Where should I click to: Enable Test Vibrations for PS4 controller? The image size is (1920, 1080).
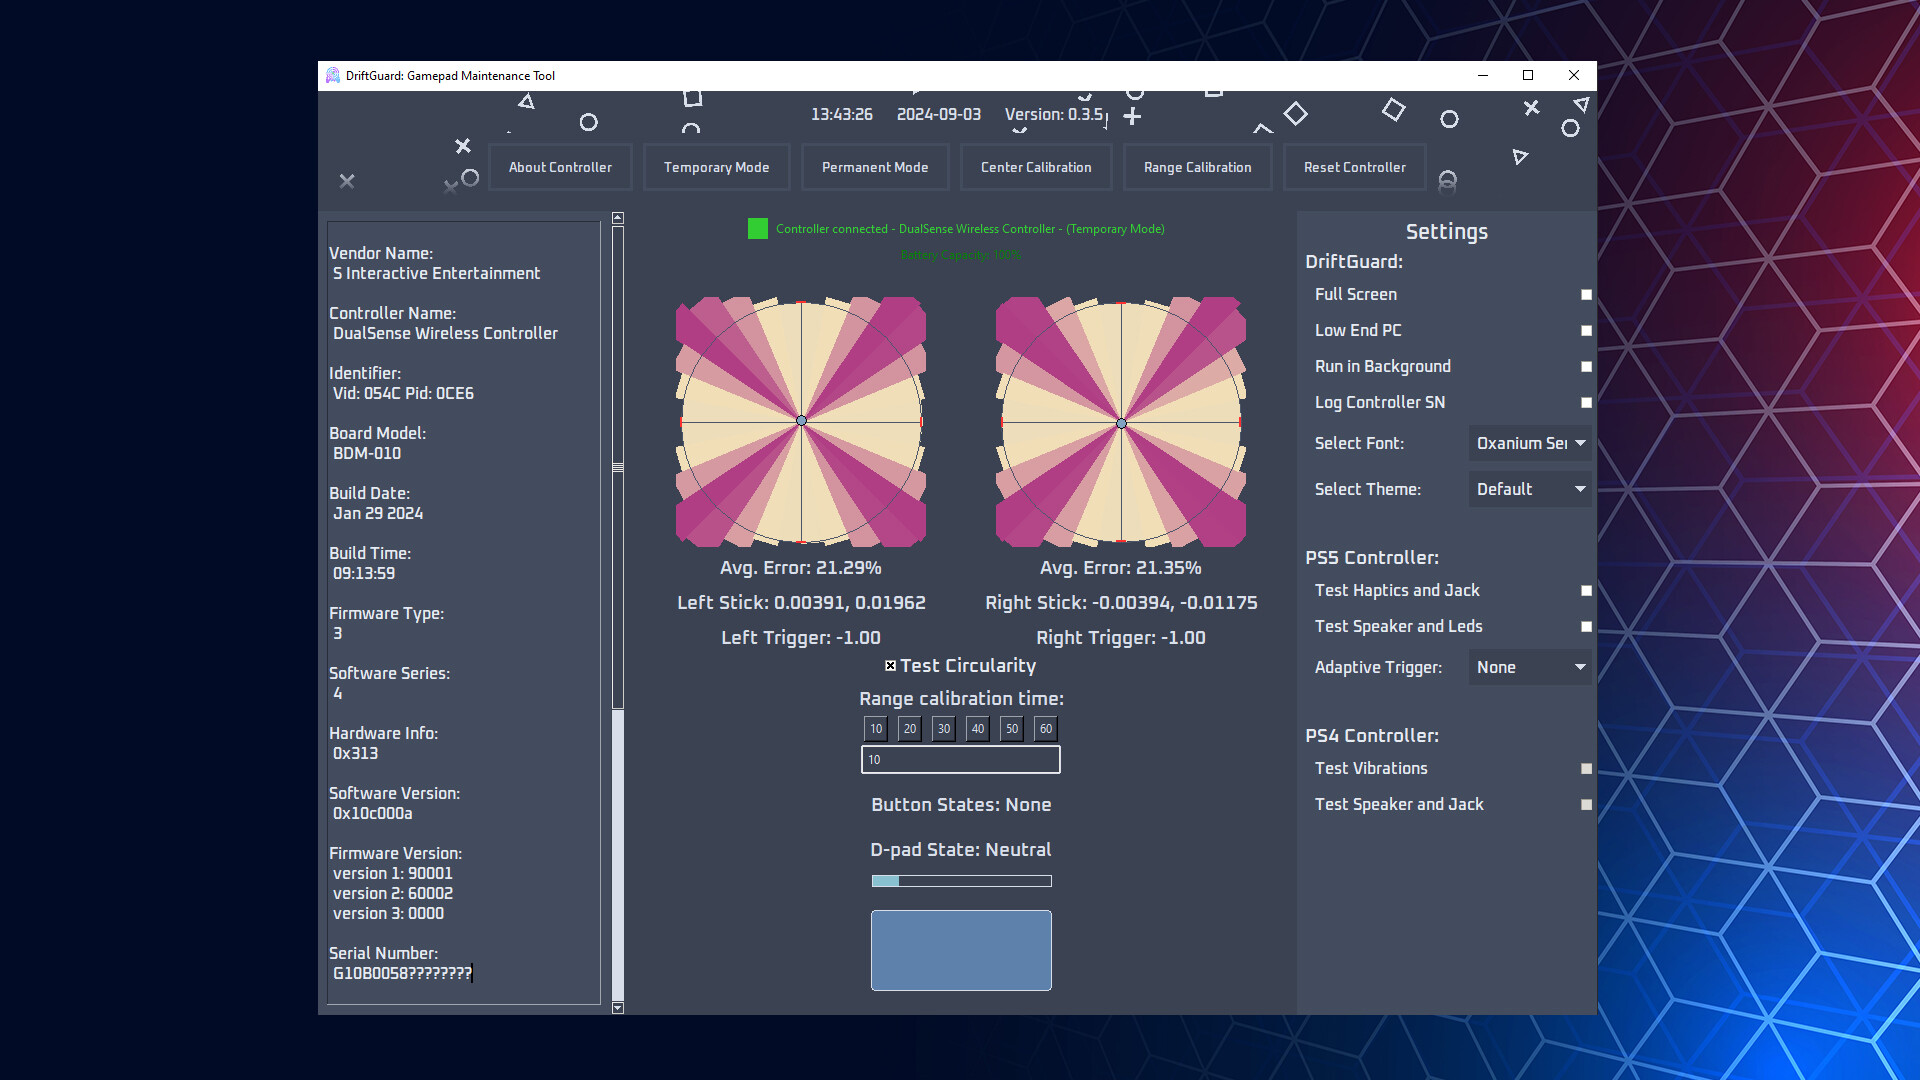point(1586,771)
